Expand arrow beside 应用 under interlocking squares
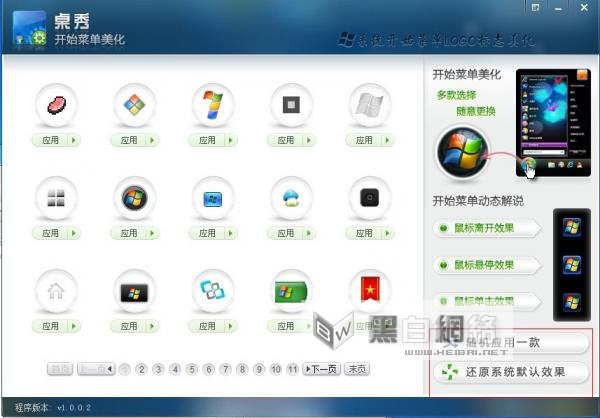 click(x=231, y=326)
